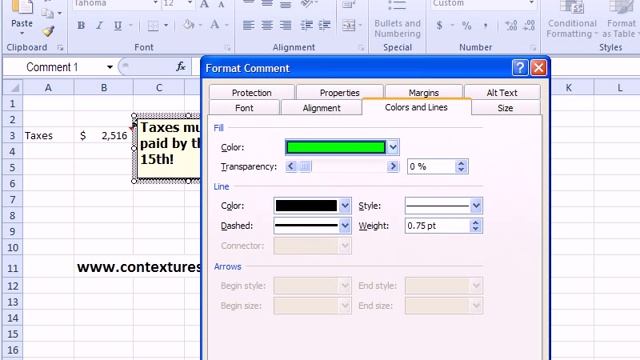640x360 pixels.
Task: Click the Insert Function fx icon
Action: (181, 67)
